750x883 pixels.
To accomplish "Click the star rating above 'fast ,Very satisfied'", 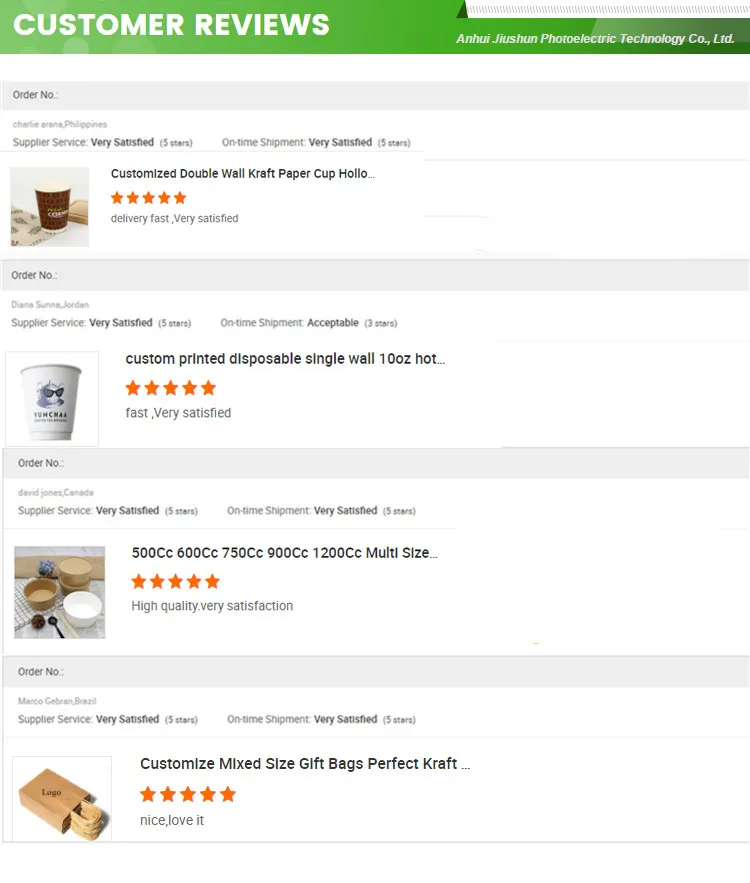I will click(x=170, y=388).
